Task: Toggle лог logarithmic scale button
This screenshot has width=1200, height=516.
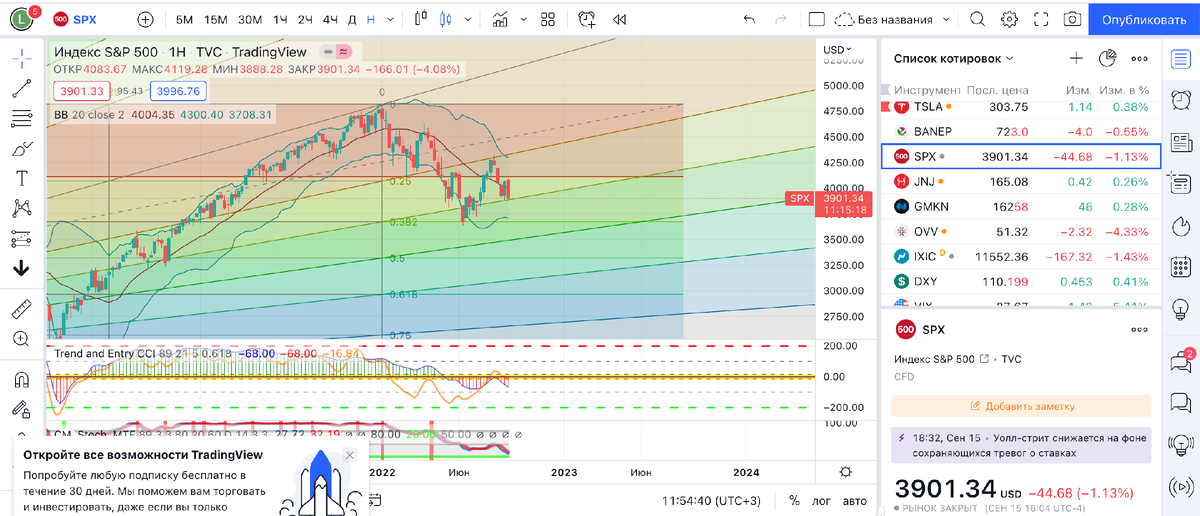Action: 822,500
